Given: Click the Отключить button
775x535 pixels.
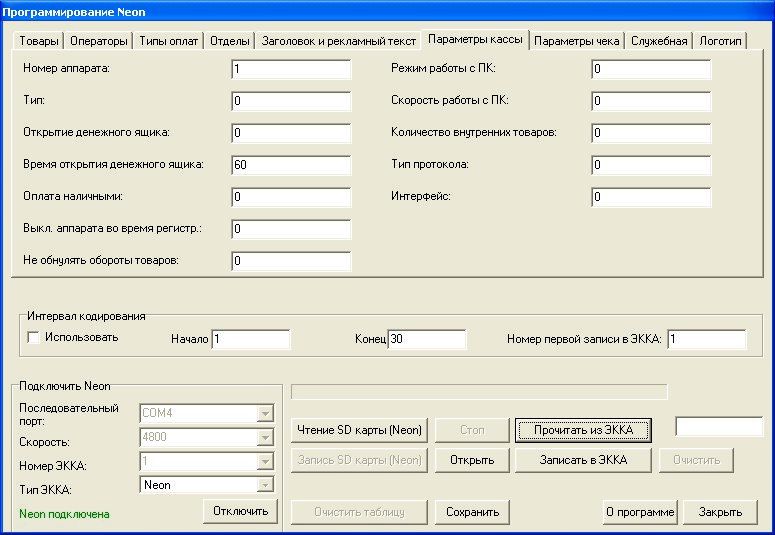Looking at the screenshot, I should click(240, 511).
